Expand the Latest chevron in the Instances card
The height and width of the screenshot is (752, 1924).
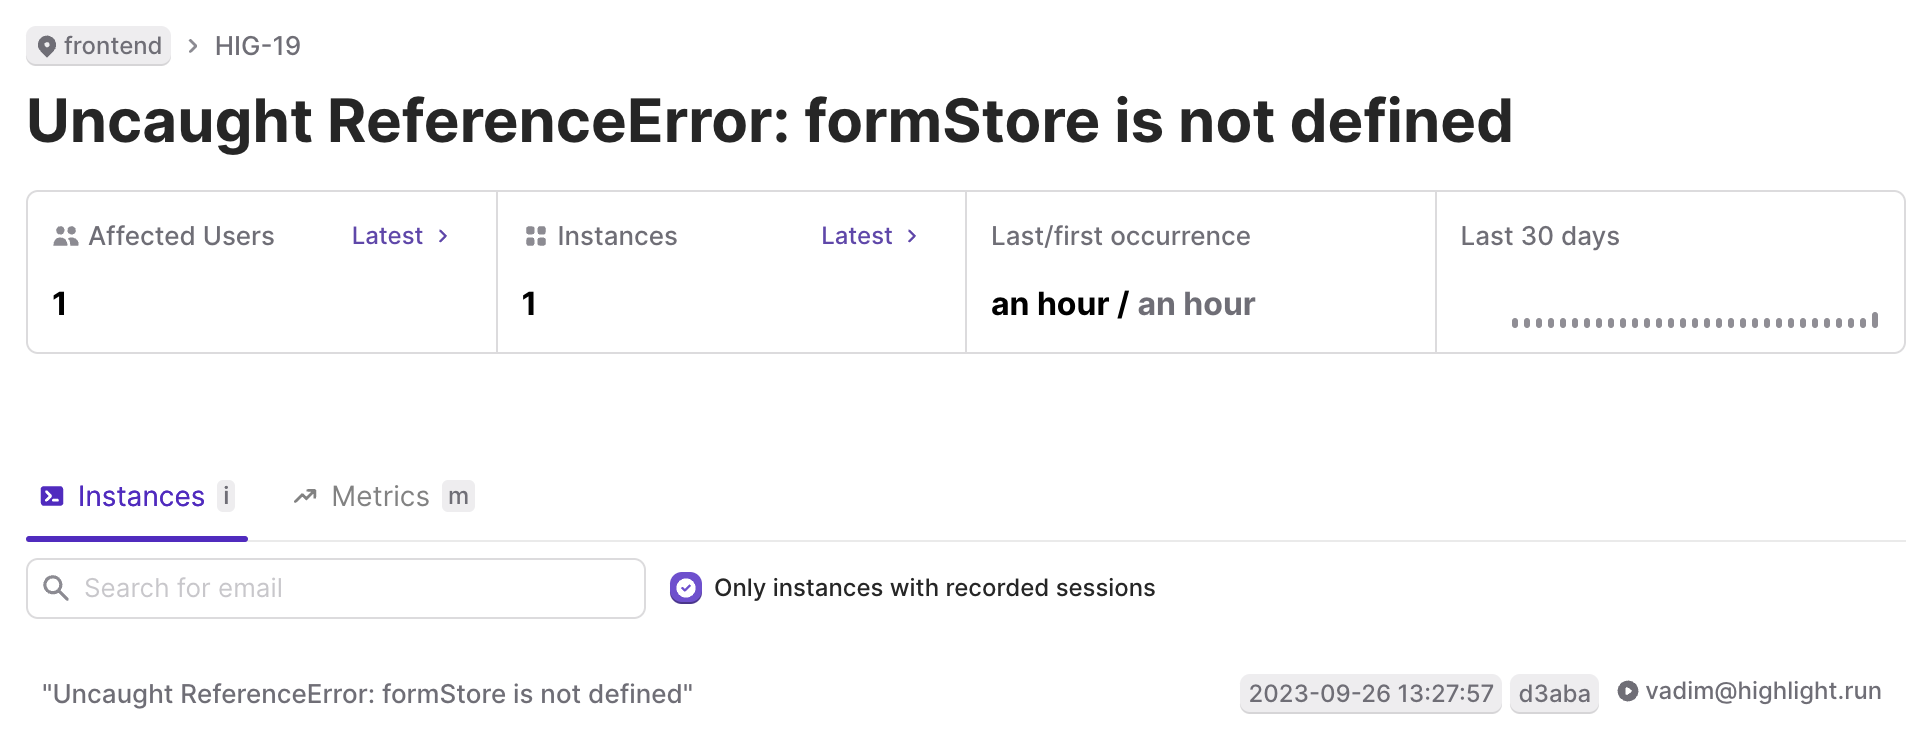click(912, 236)
